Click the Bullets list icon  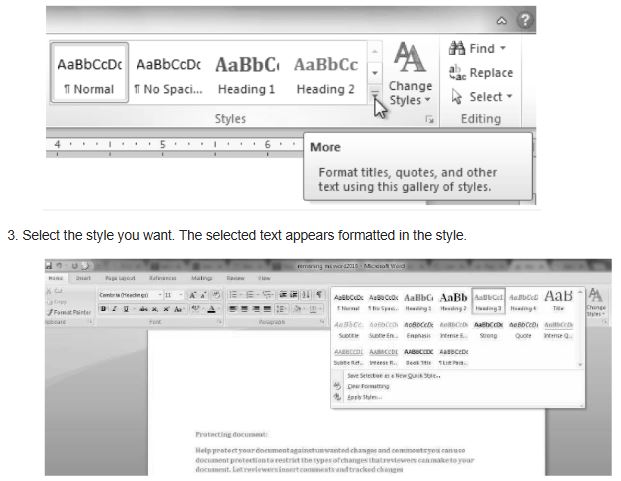point(234,295)
